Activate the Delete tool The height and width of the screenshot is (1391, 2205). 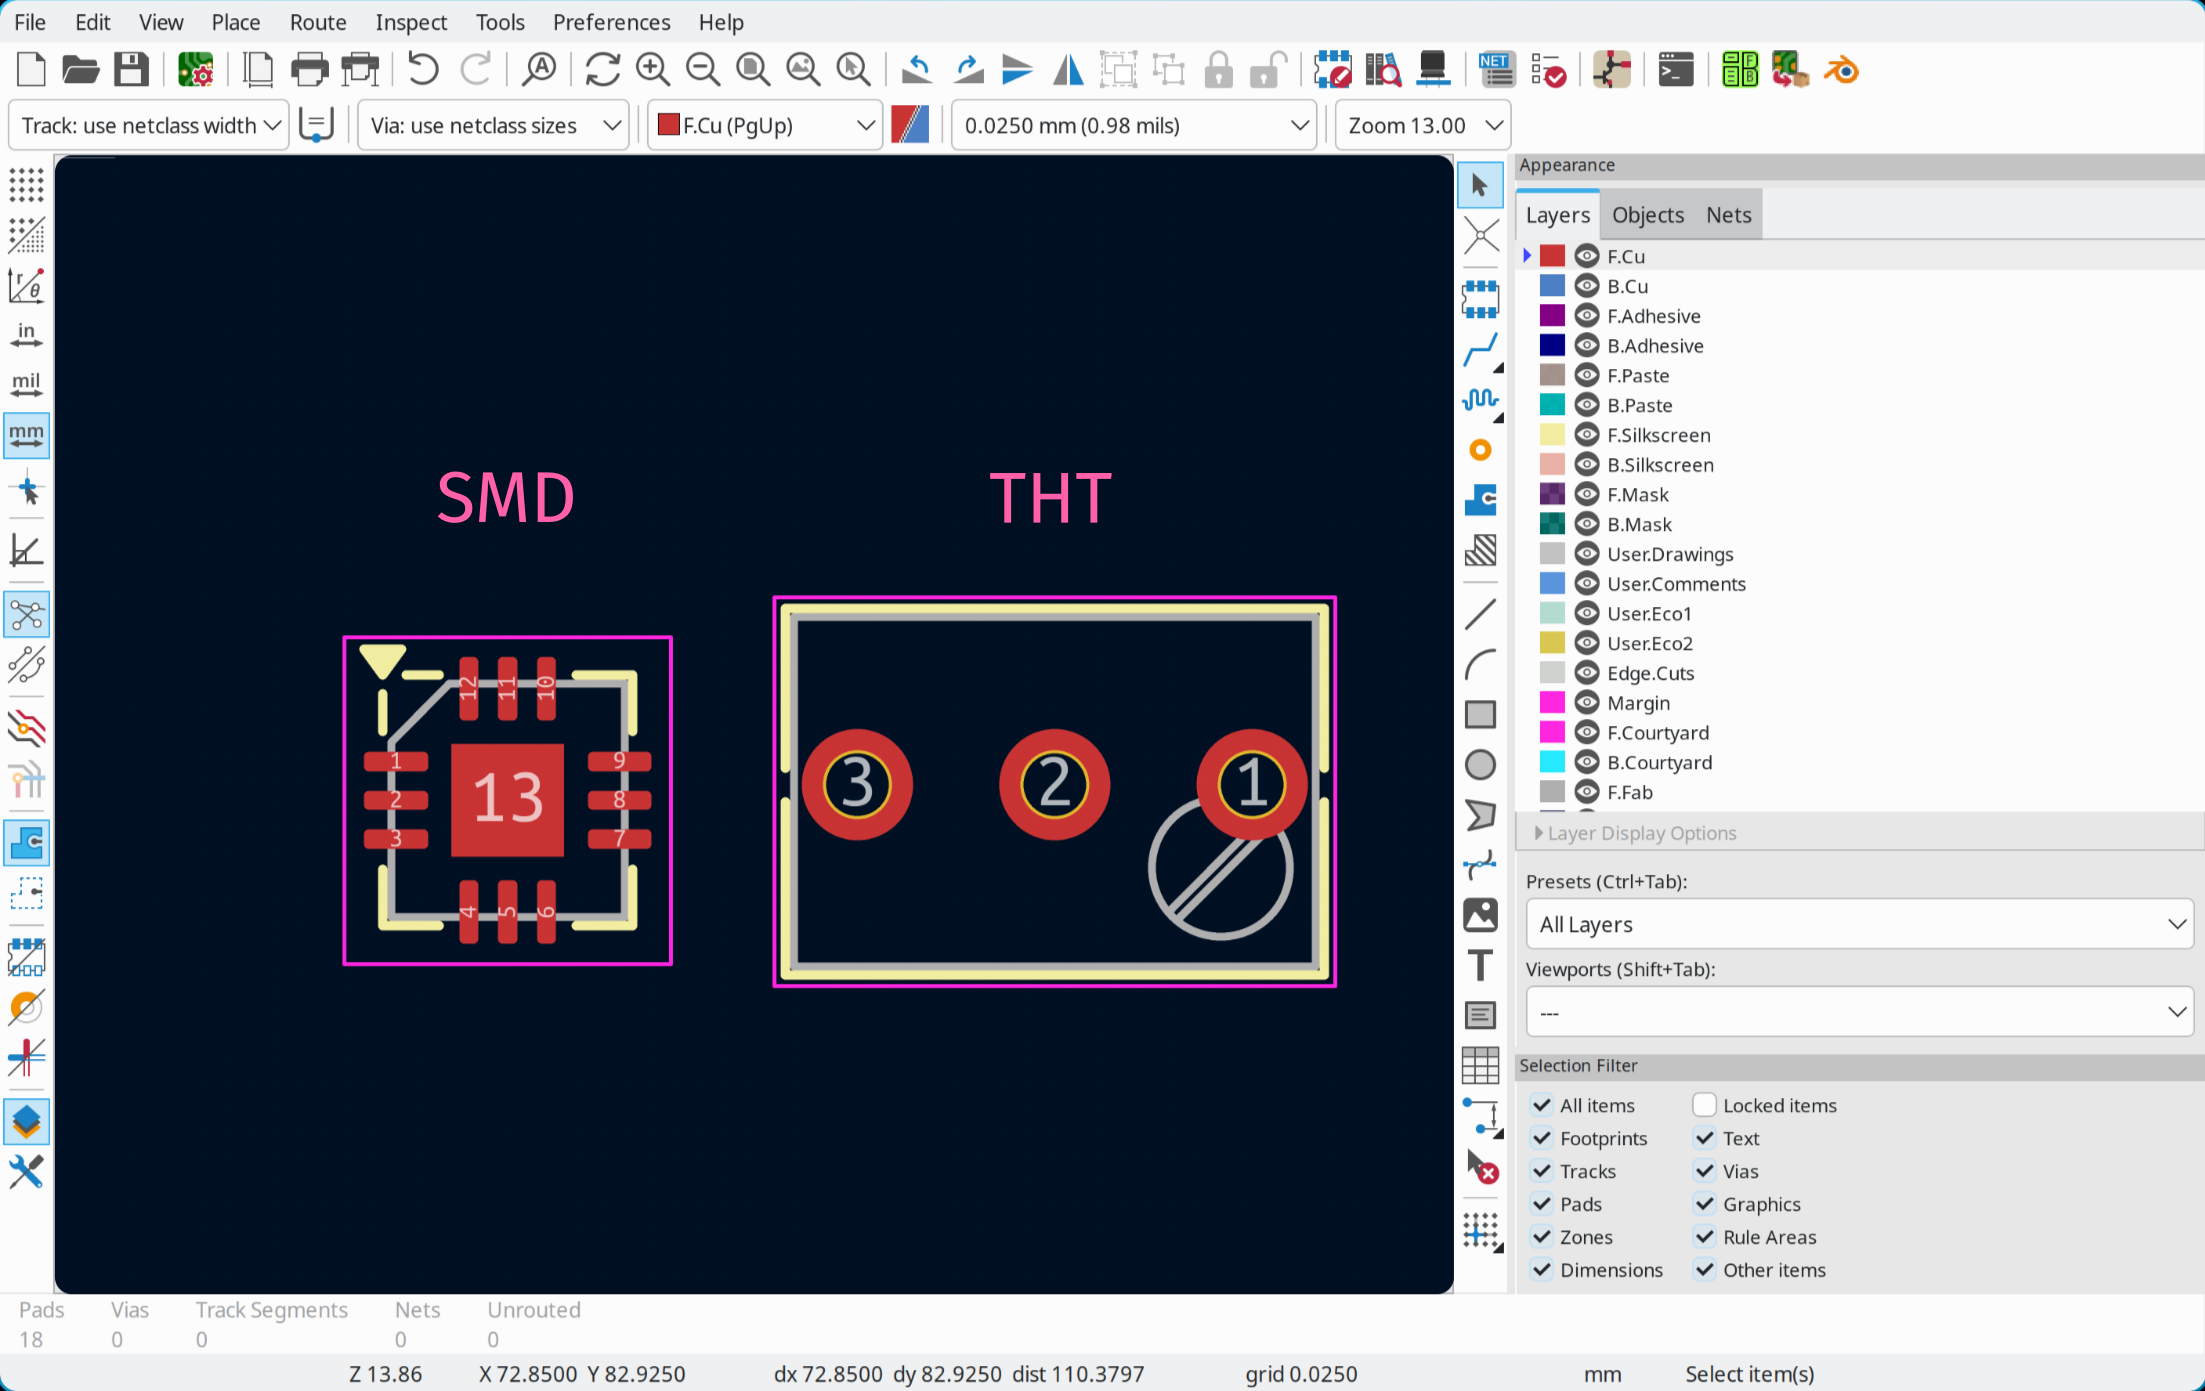click(x=1481, y=1166)
